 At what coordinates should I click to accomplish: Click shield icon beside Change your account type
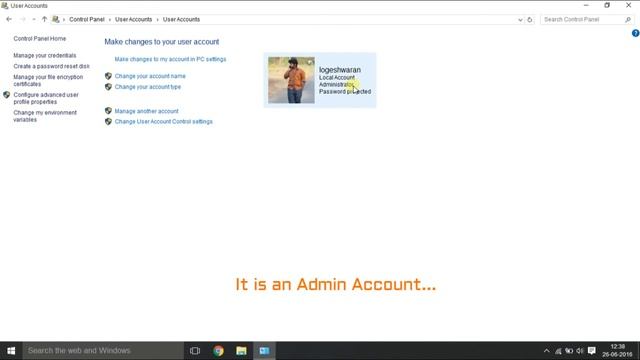(108, 87)
